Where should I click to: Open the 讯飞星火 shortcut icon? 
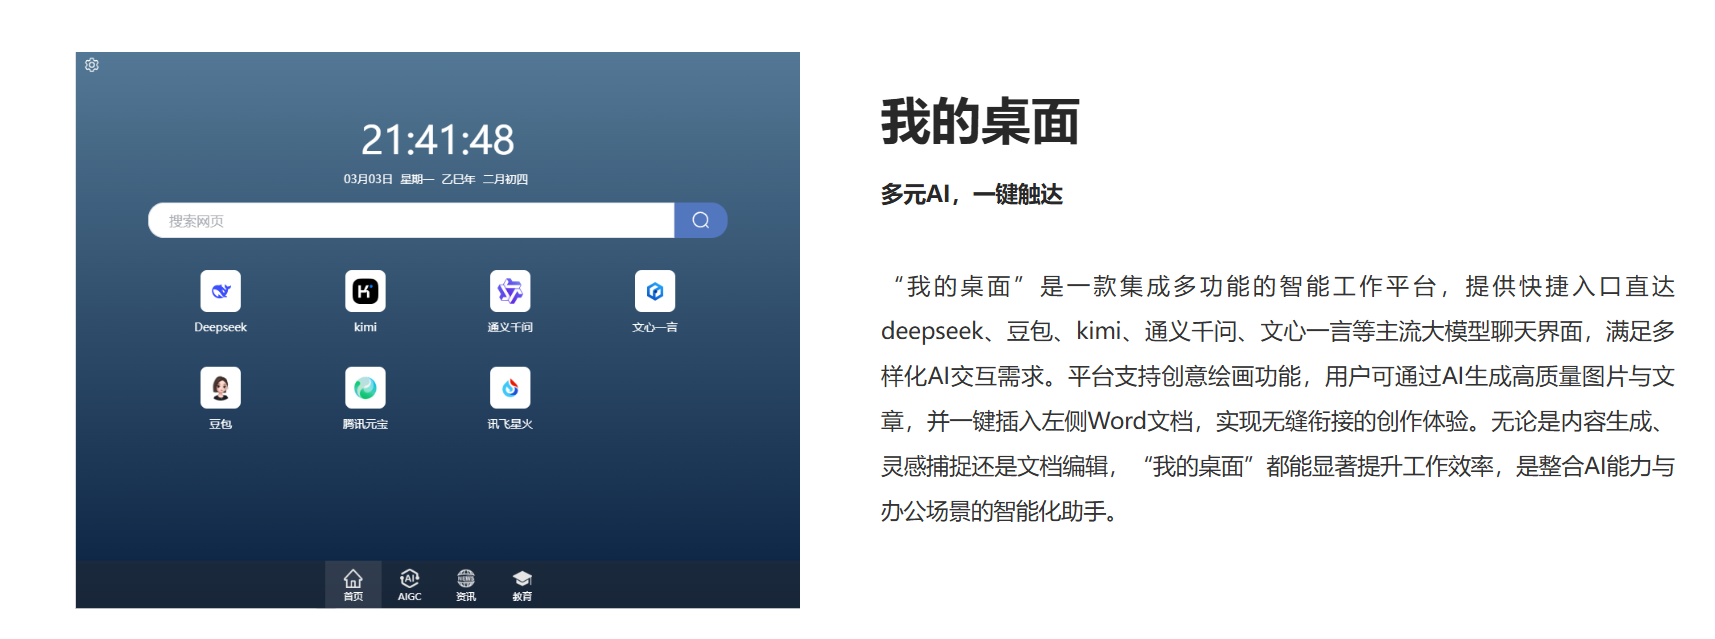510,388
